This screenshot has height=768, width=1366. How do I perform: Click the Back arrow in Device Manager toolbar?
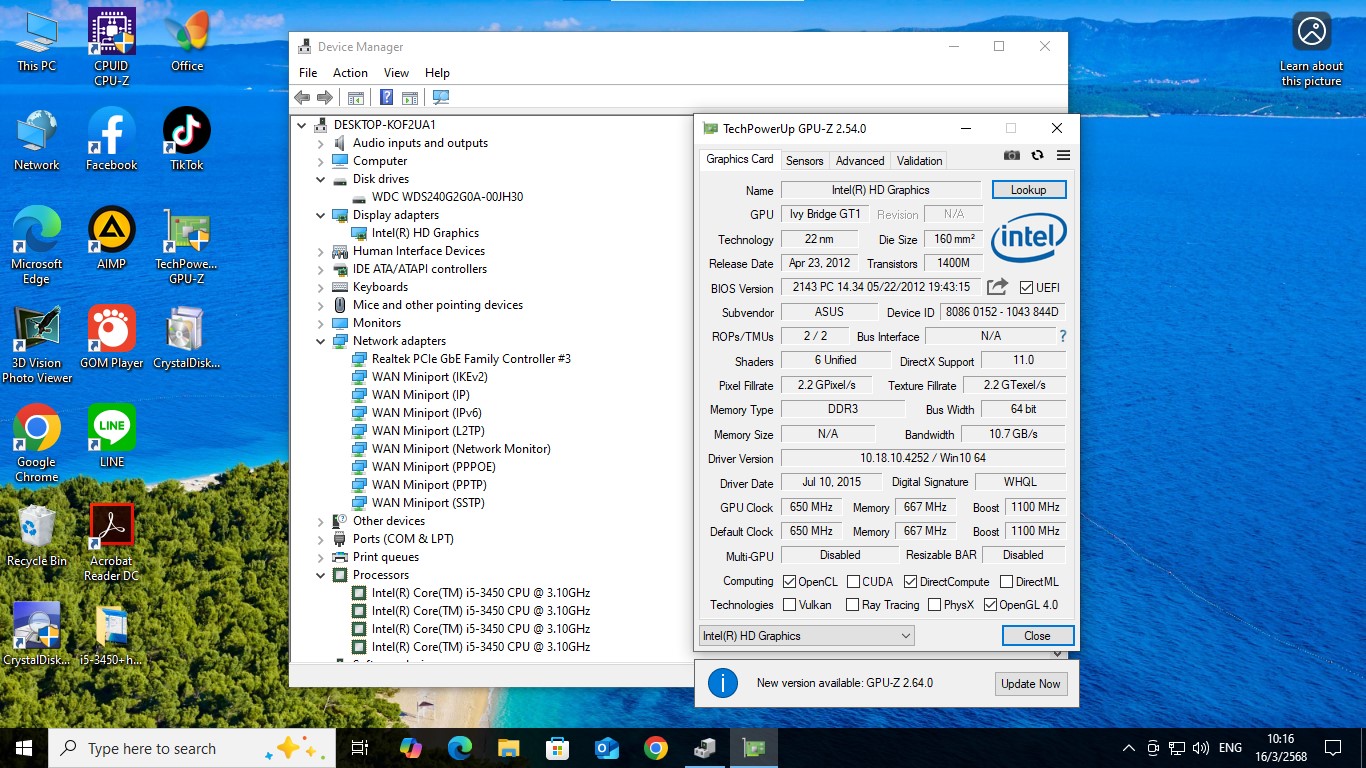pos(302,97)
